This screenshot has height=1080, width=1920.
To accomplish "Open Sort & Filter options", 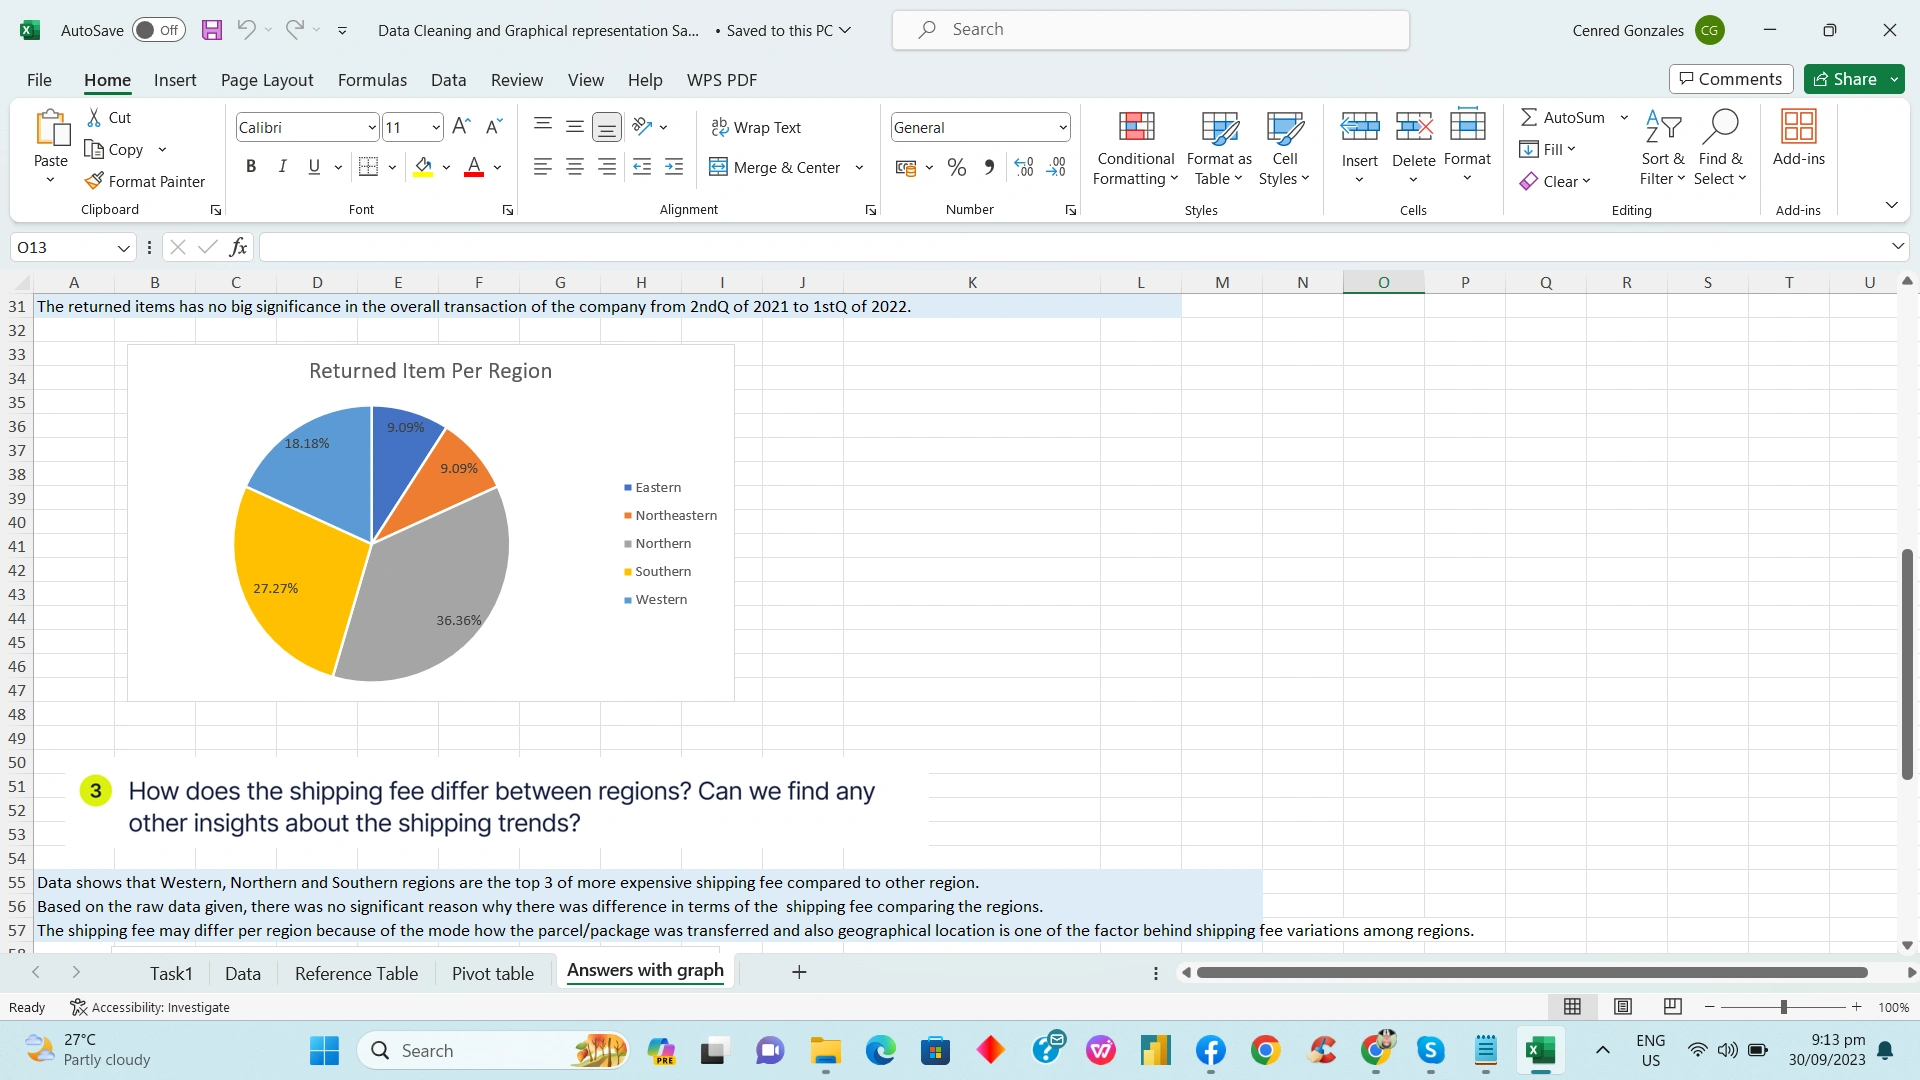I will point(1662,148).
